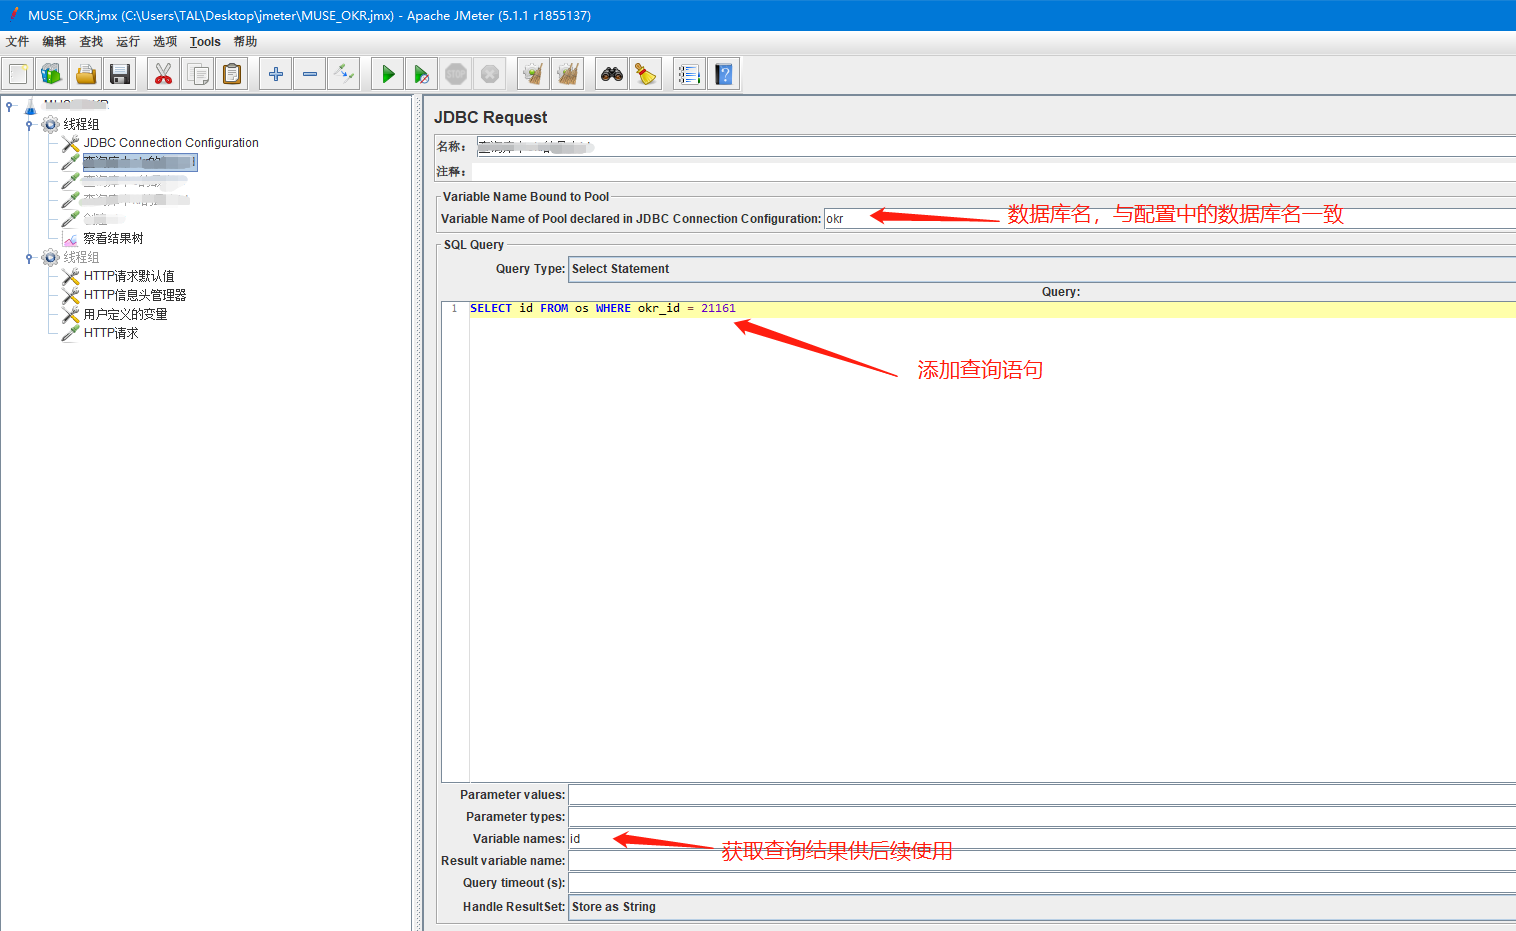This screenshot has height=931, width=1516.
Task: Clear results with single broom icon
Action: coord(534,74)
